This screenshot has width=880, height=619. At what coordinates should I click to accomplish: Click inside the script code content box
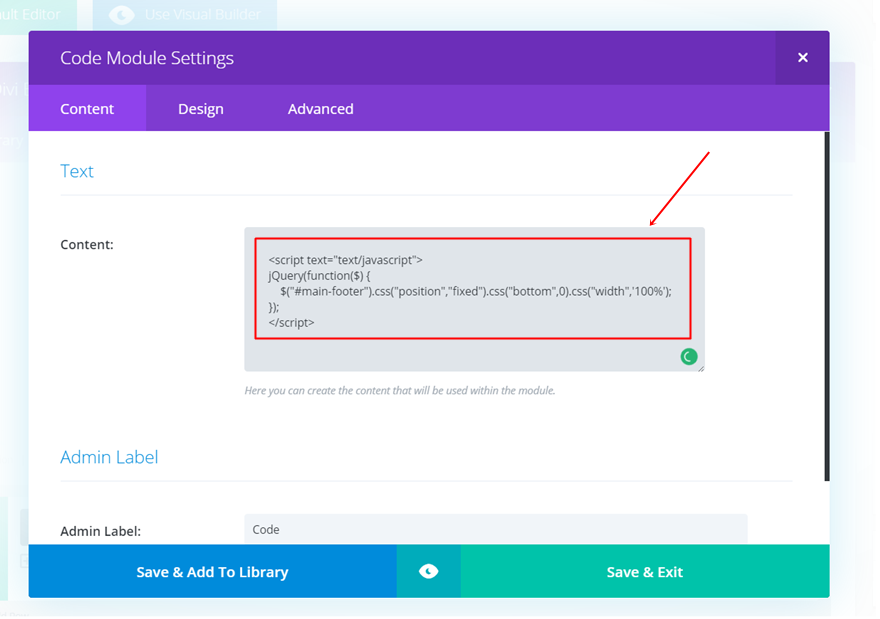coord(472,290)
